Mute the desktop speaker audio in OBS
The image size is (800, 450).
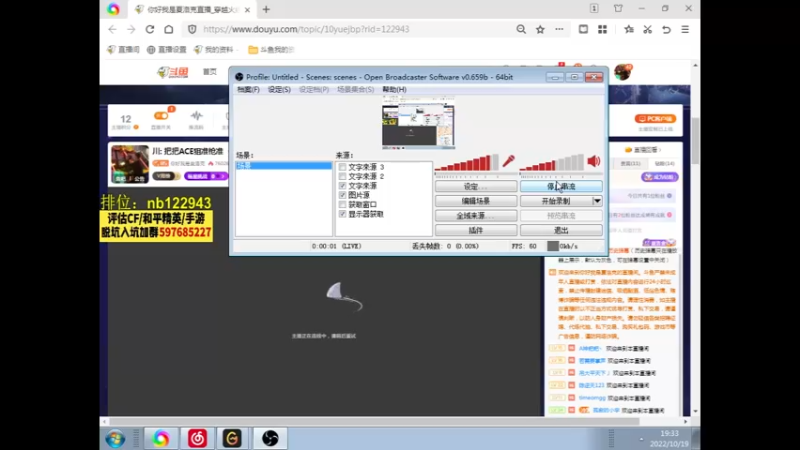tap(593, 161)
